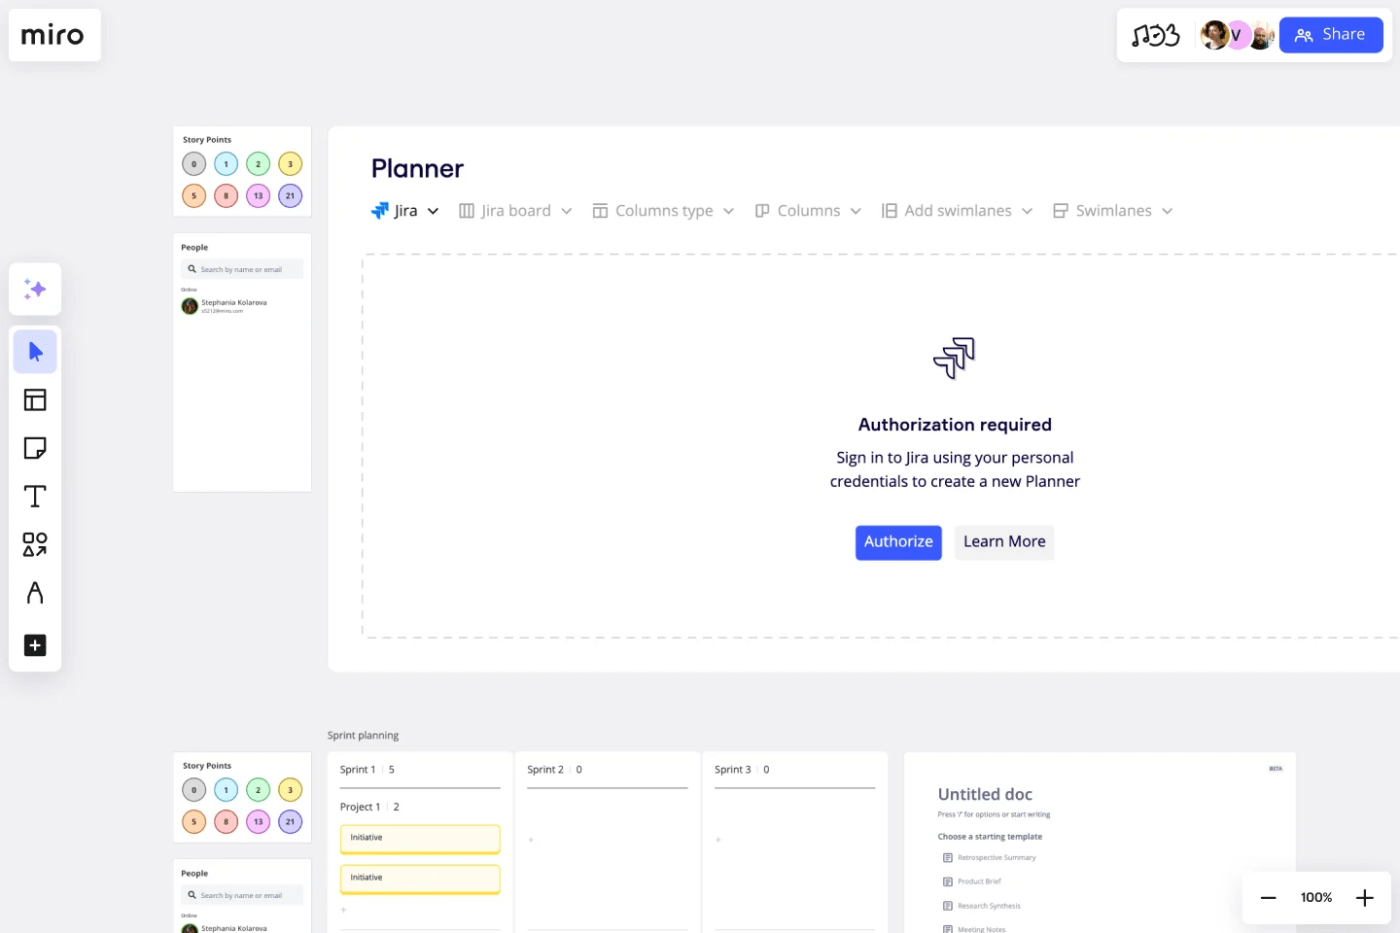Open the Miro AI sparkle tool
Viewport: 1400px width, 933px height.
click(35, 289)
